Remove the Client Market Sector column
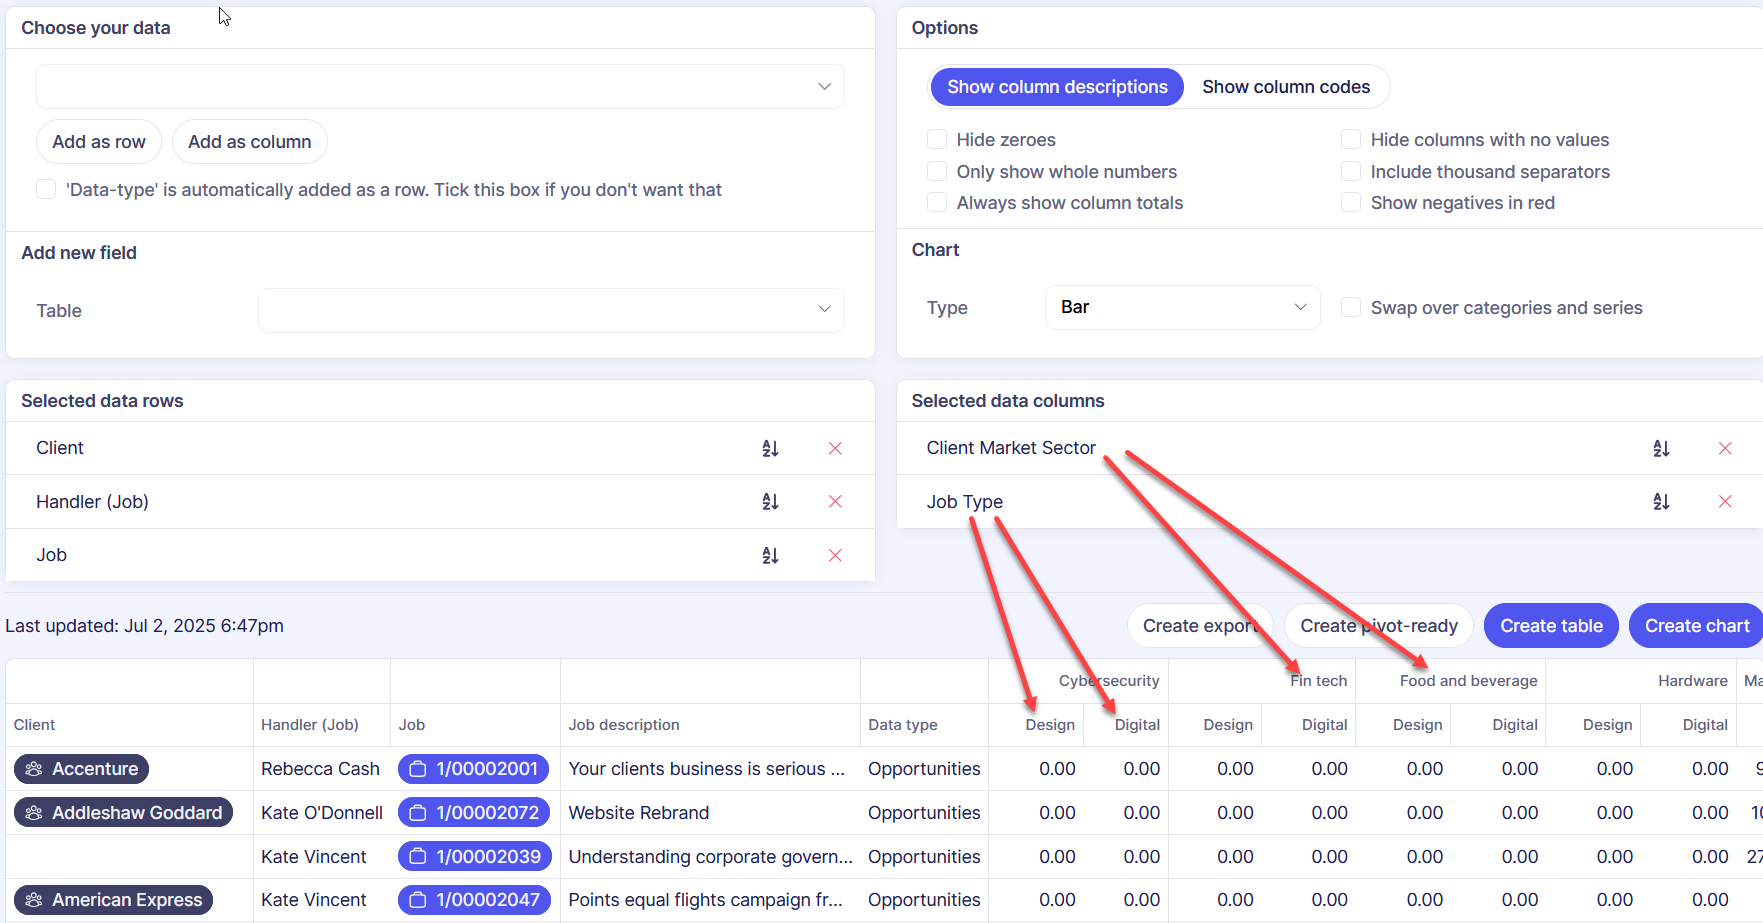Image resolution: width=1763 pixels, height=923 pixels. 1725,449
